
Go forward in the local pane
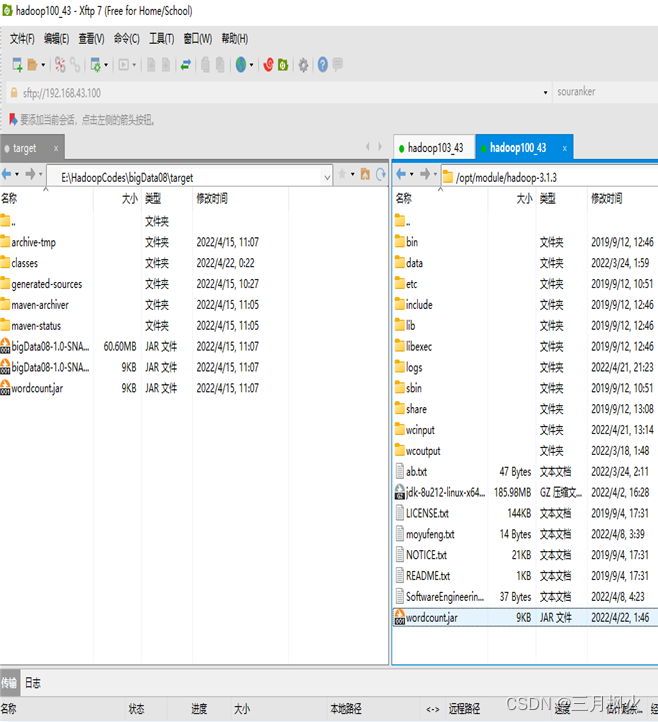point(30,174)
